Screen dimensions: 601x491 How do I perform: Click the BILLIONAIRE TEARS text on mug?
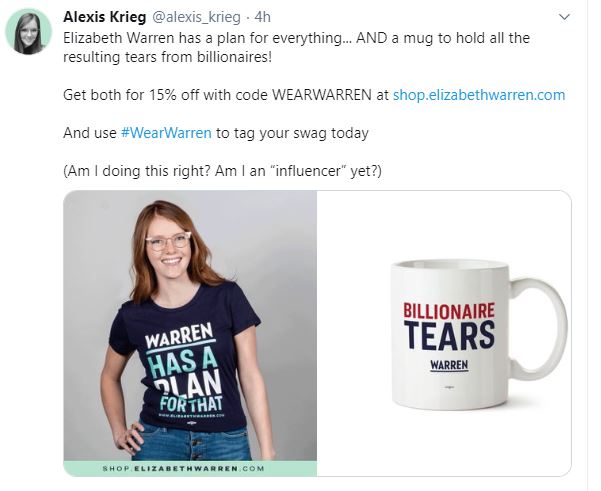[449, 326]
